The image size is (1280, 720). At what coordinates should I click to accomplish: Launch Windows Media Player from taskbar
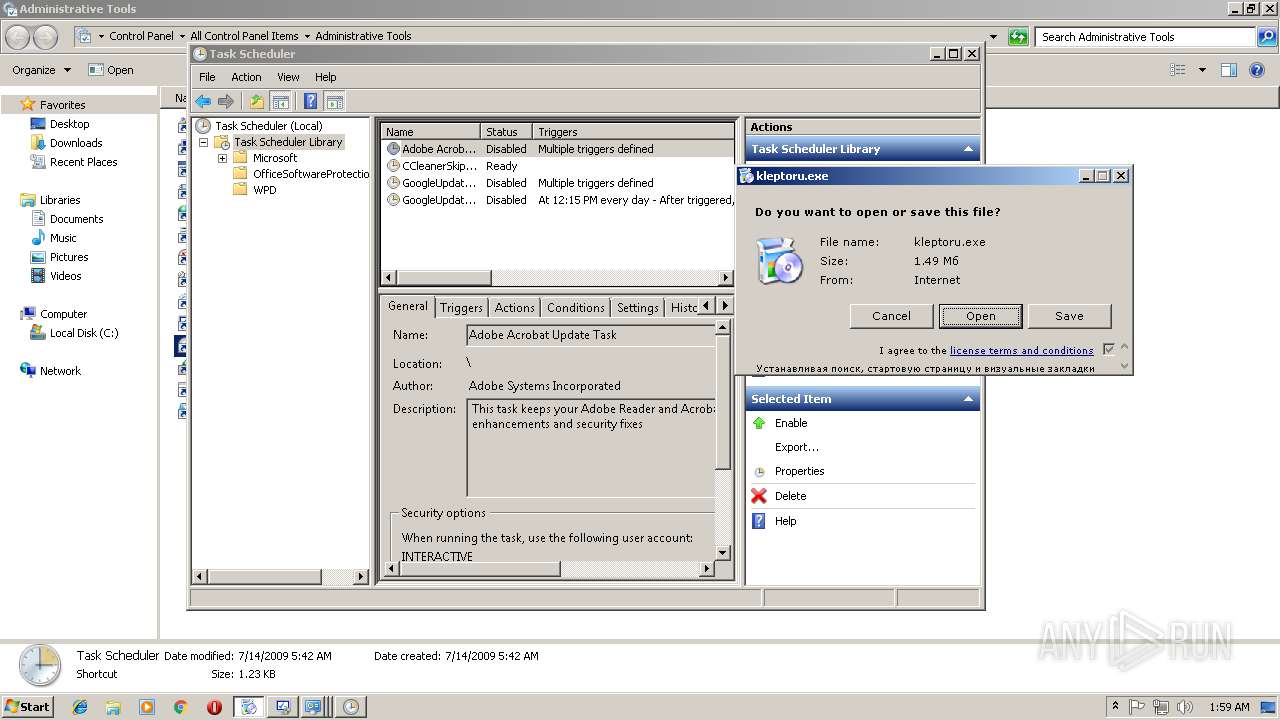tap(147, 707)
